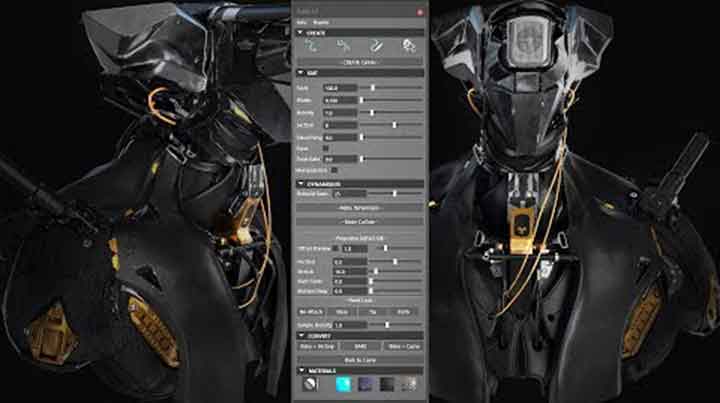This screenshot has height=403, width=720.
Task: Click the third CREATE tool icon
Action: 376,45
